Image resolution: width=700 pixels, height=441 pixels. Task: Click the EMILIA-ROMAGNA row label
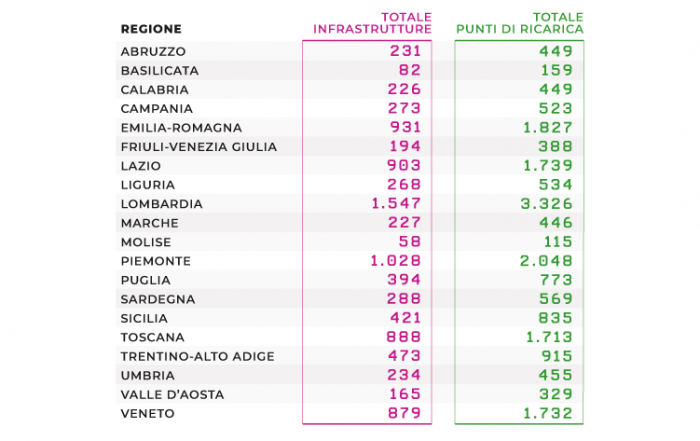pos(181,128)
